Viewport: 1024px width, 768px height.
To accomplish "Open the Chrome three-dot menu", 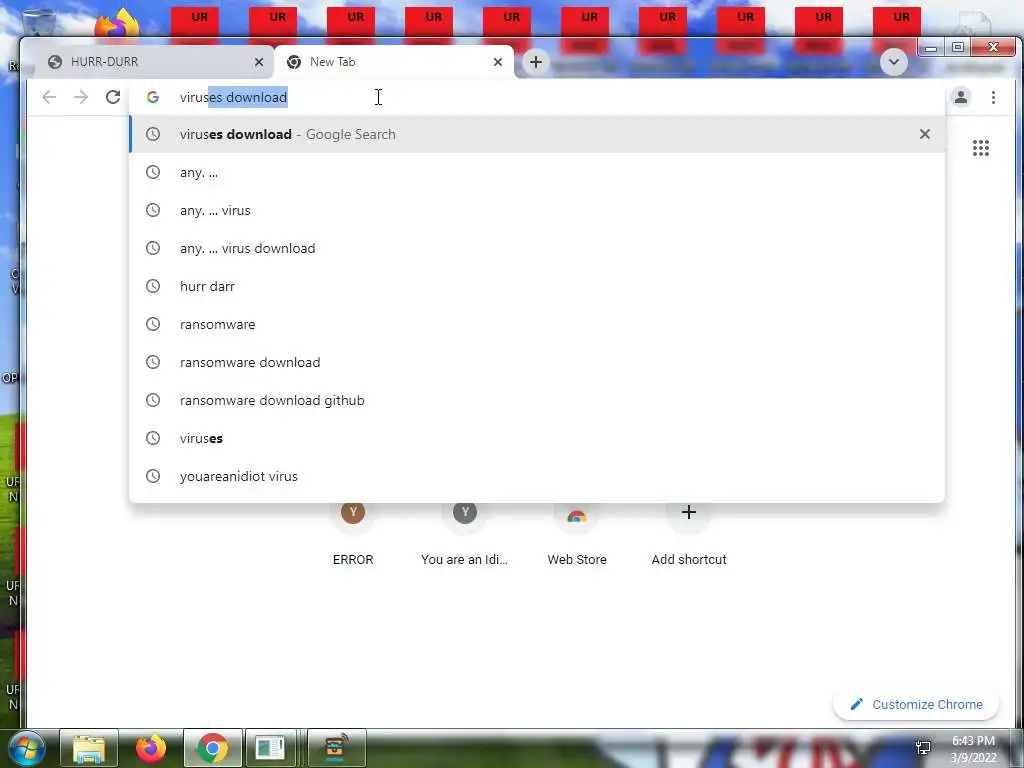I will click(993, 97).
